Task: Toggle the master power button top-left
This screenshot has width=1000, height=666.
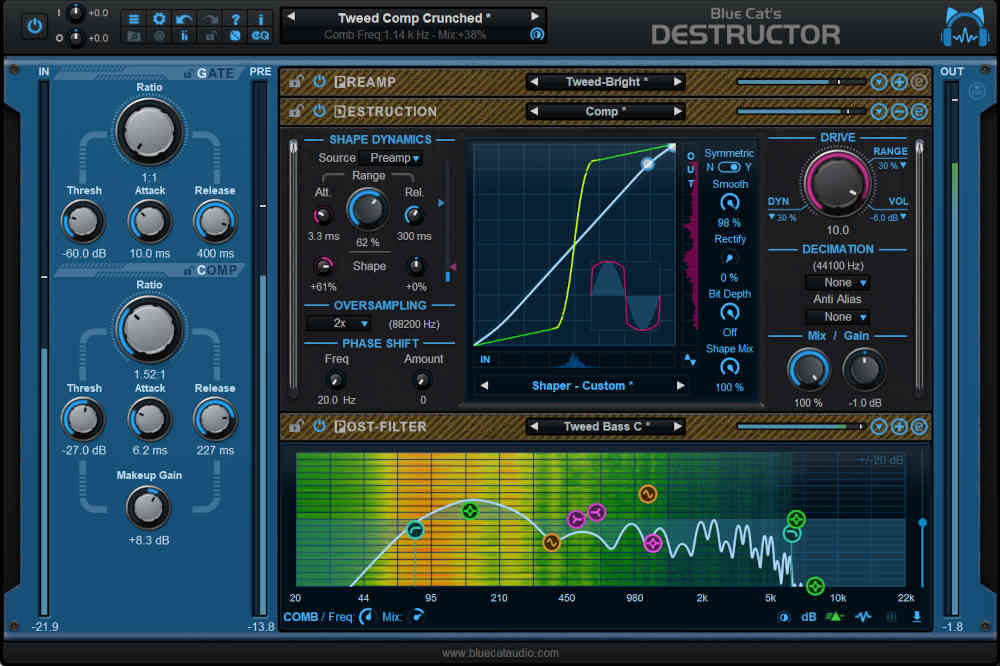Action: pyautogui.click(x=35, y=27)
